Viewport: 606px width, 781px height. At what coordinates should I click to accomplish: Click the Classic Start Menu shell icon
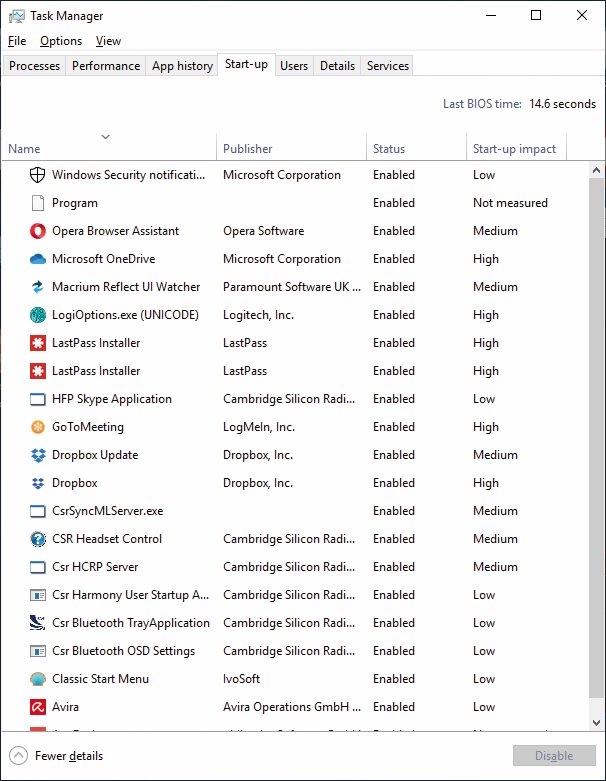[37, 679]
